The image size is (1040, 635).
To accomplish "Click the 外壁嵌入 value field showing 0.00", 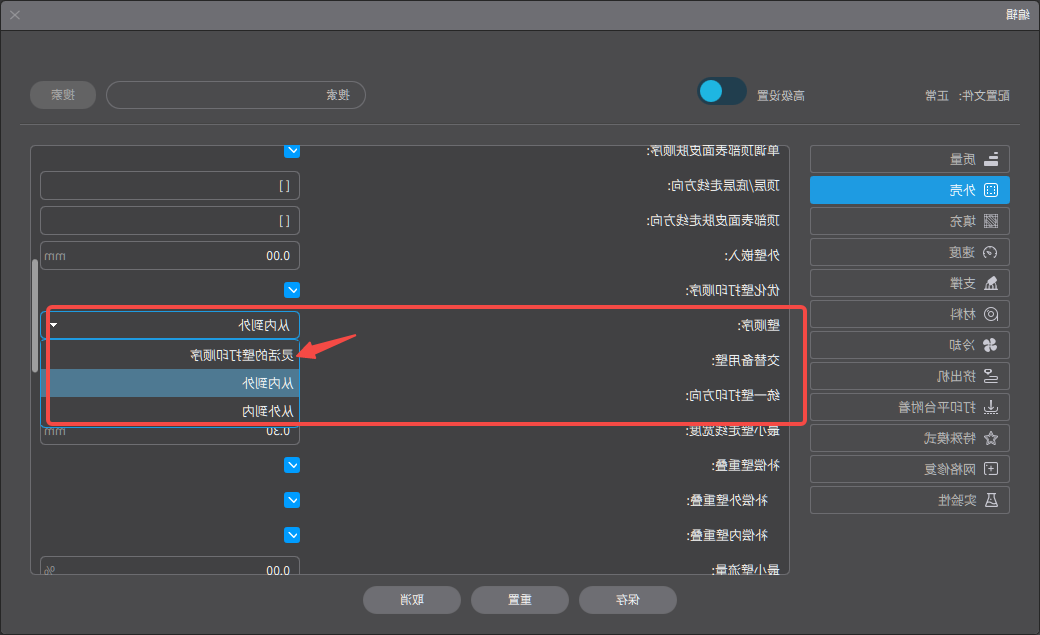I will coord(170,256).
